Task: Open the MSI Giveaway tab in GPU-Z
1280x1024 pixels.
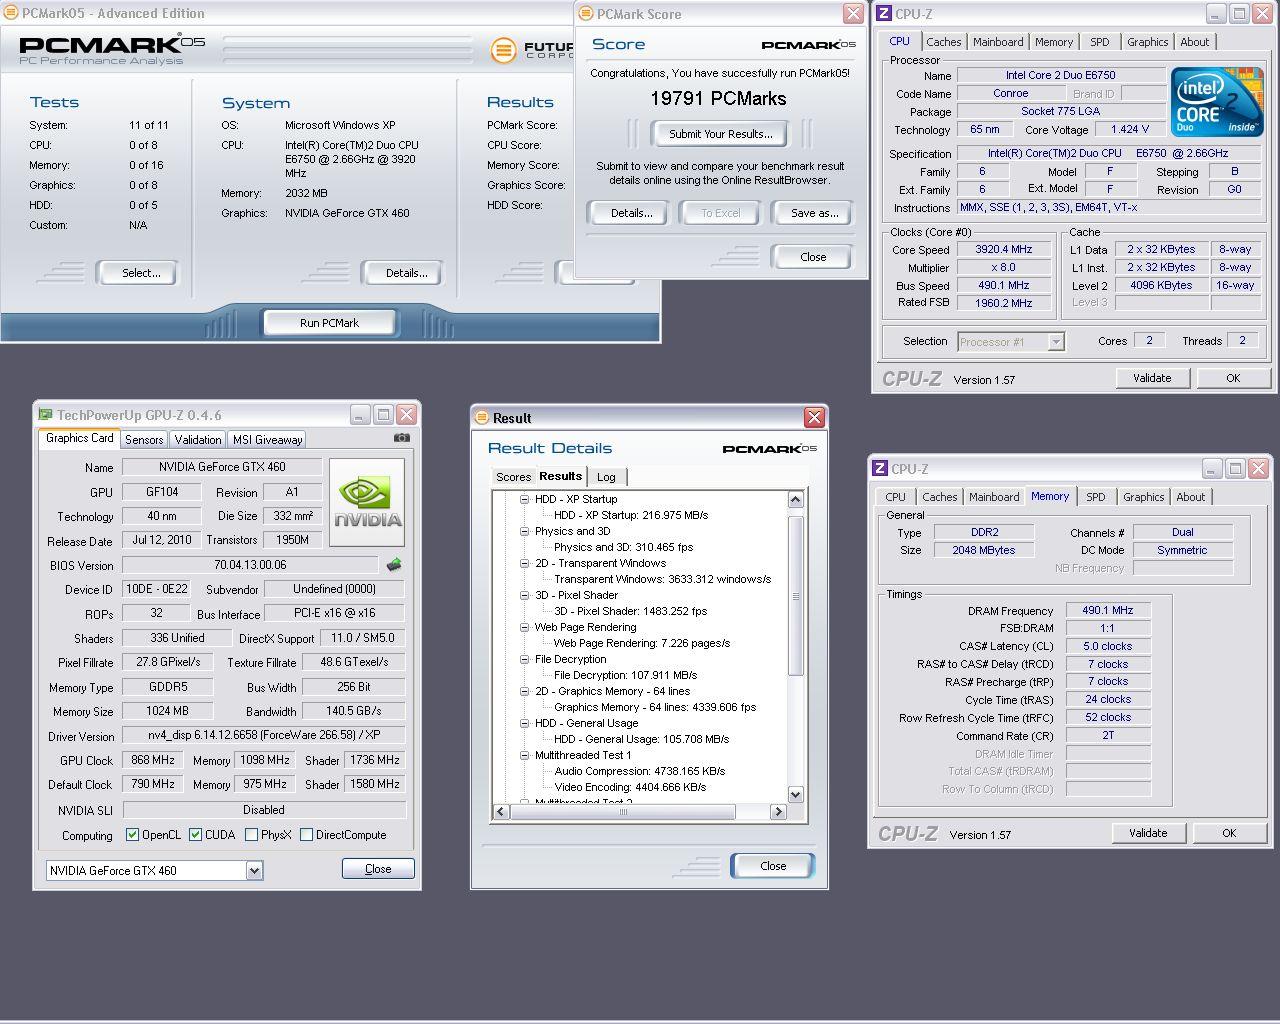Action: click(267, 440)
